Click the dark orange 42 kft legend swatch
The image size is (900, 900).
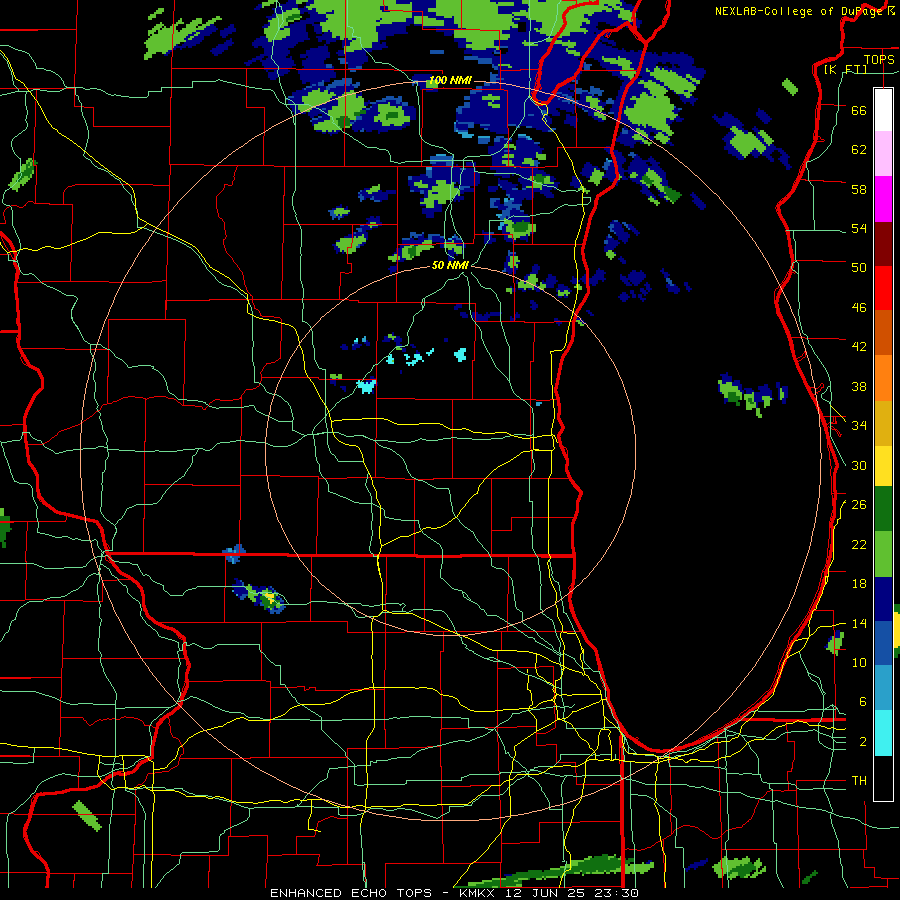[883, 332]
